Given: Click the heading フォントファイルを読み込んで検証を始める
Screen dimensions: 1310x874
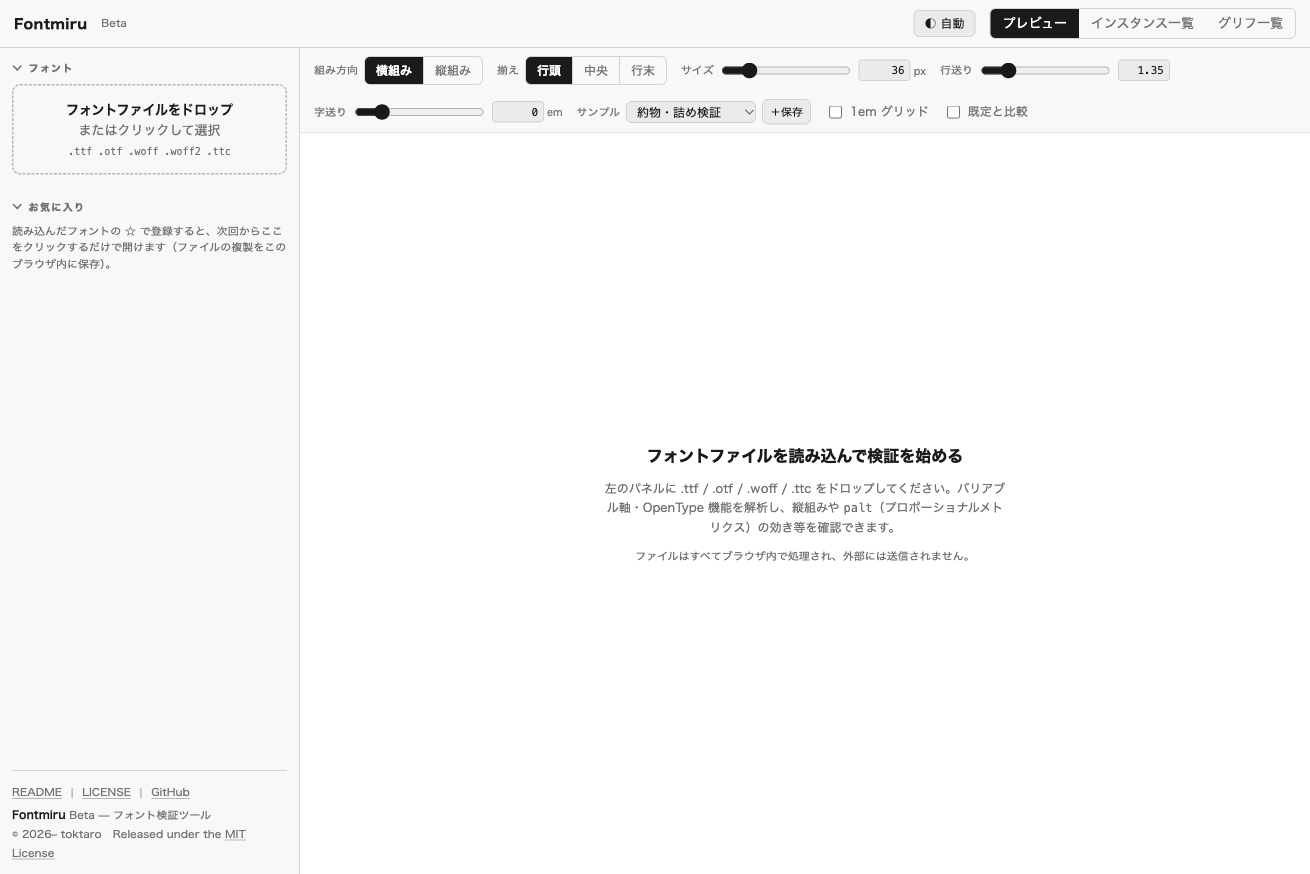Looking at the screenshot, I should pyautogui.click(x=805, y=456).
